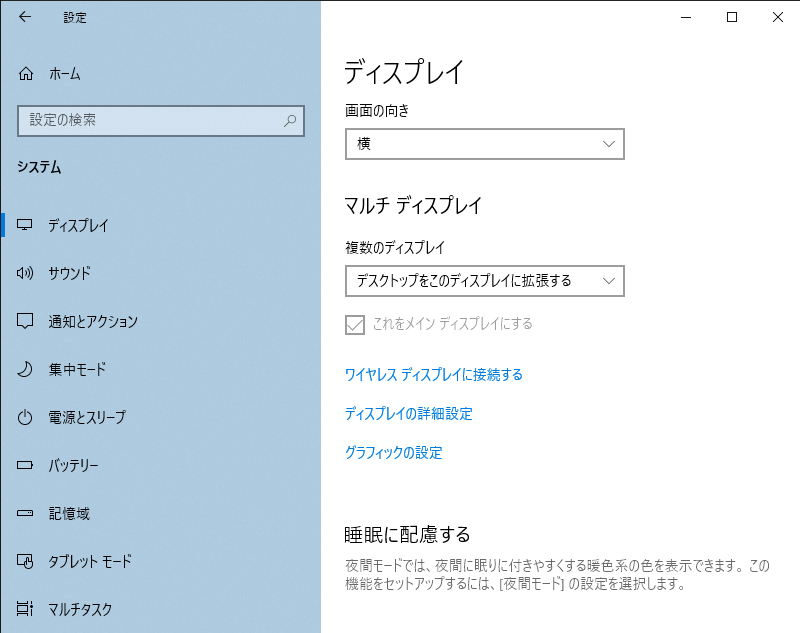Close the 設定 window
The image size is (800, 633).
[x=778, y=17]
